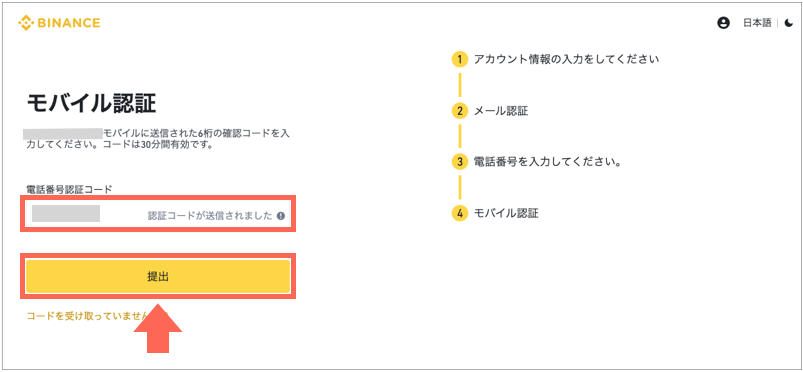This screenshot has height=372, width=803.
Task: Select step 4 numbered circle icon
Action: (460, 214)
